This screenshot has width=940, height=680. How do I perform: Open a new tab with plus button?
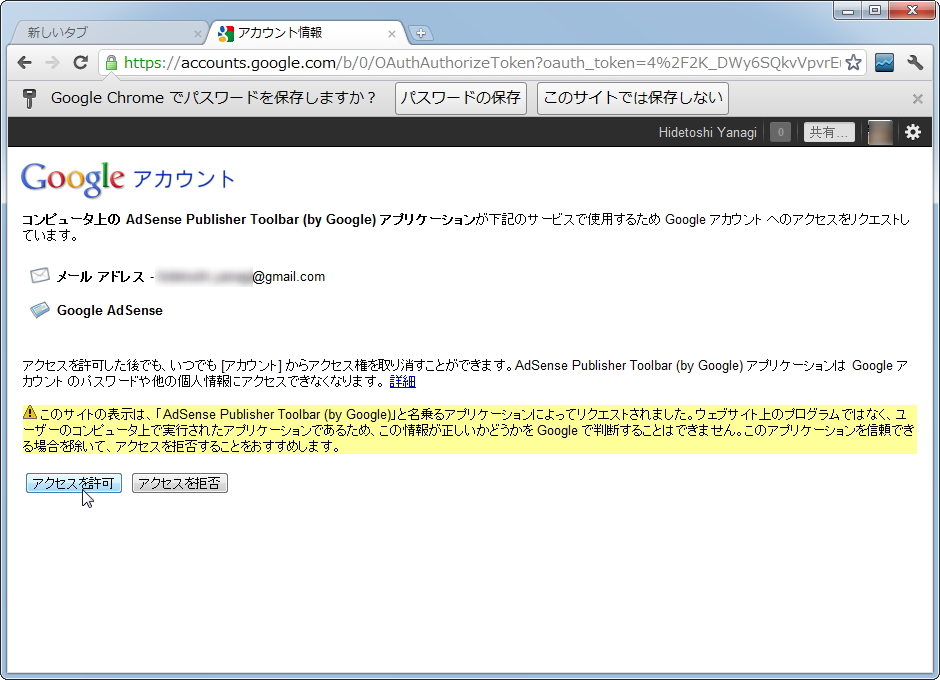click(420, 34)
